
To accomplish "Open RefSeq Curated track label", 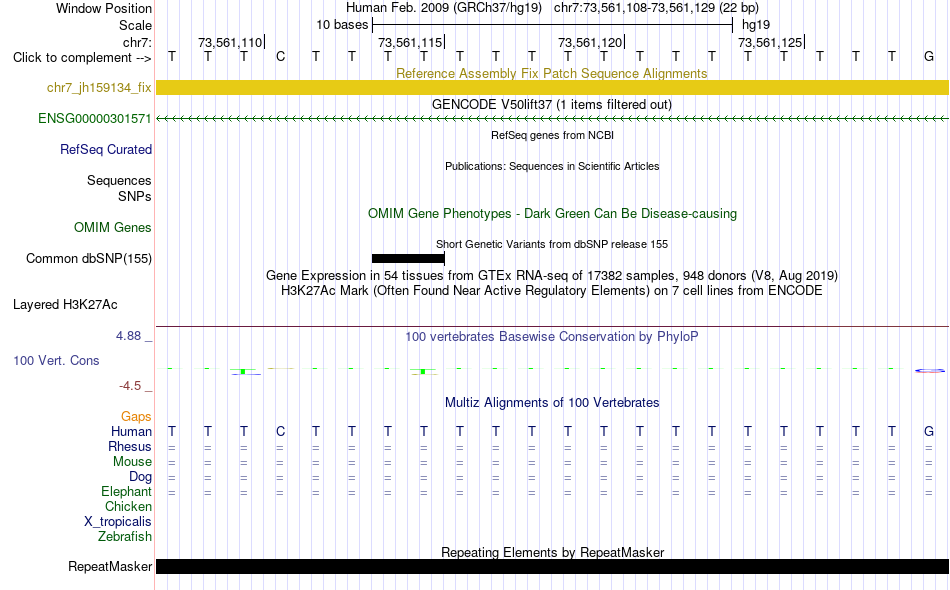I will tap(106, 149).
